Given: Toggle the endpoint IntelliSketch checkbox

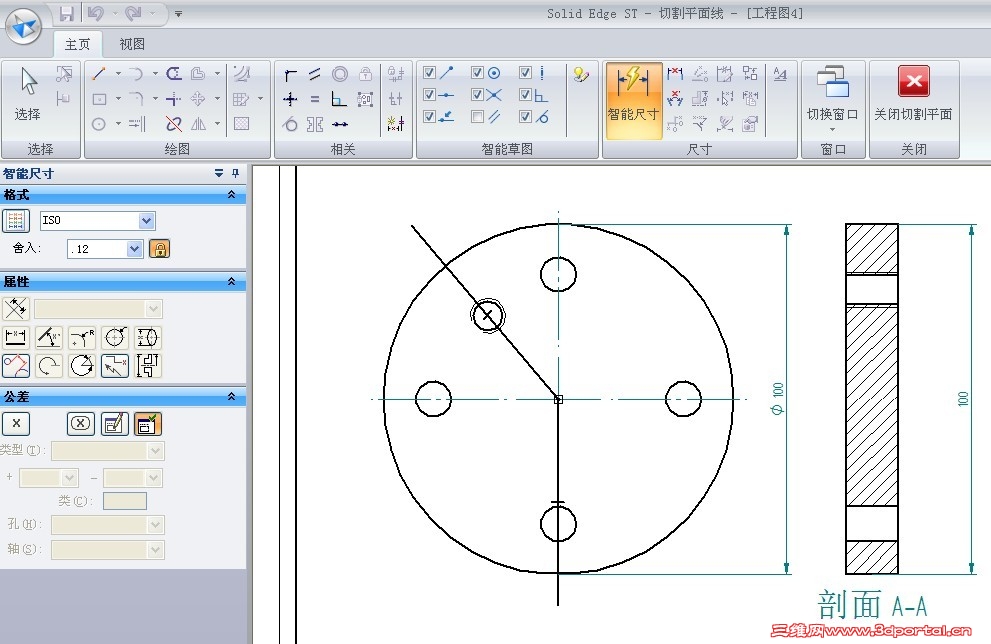Looking at the screenshot, I should pyautogui.click(x=430, y=73).
